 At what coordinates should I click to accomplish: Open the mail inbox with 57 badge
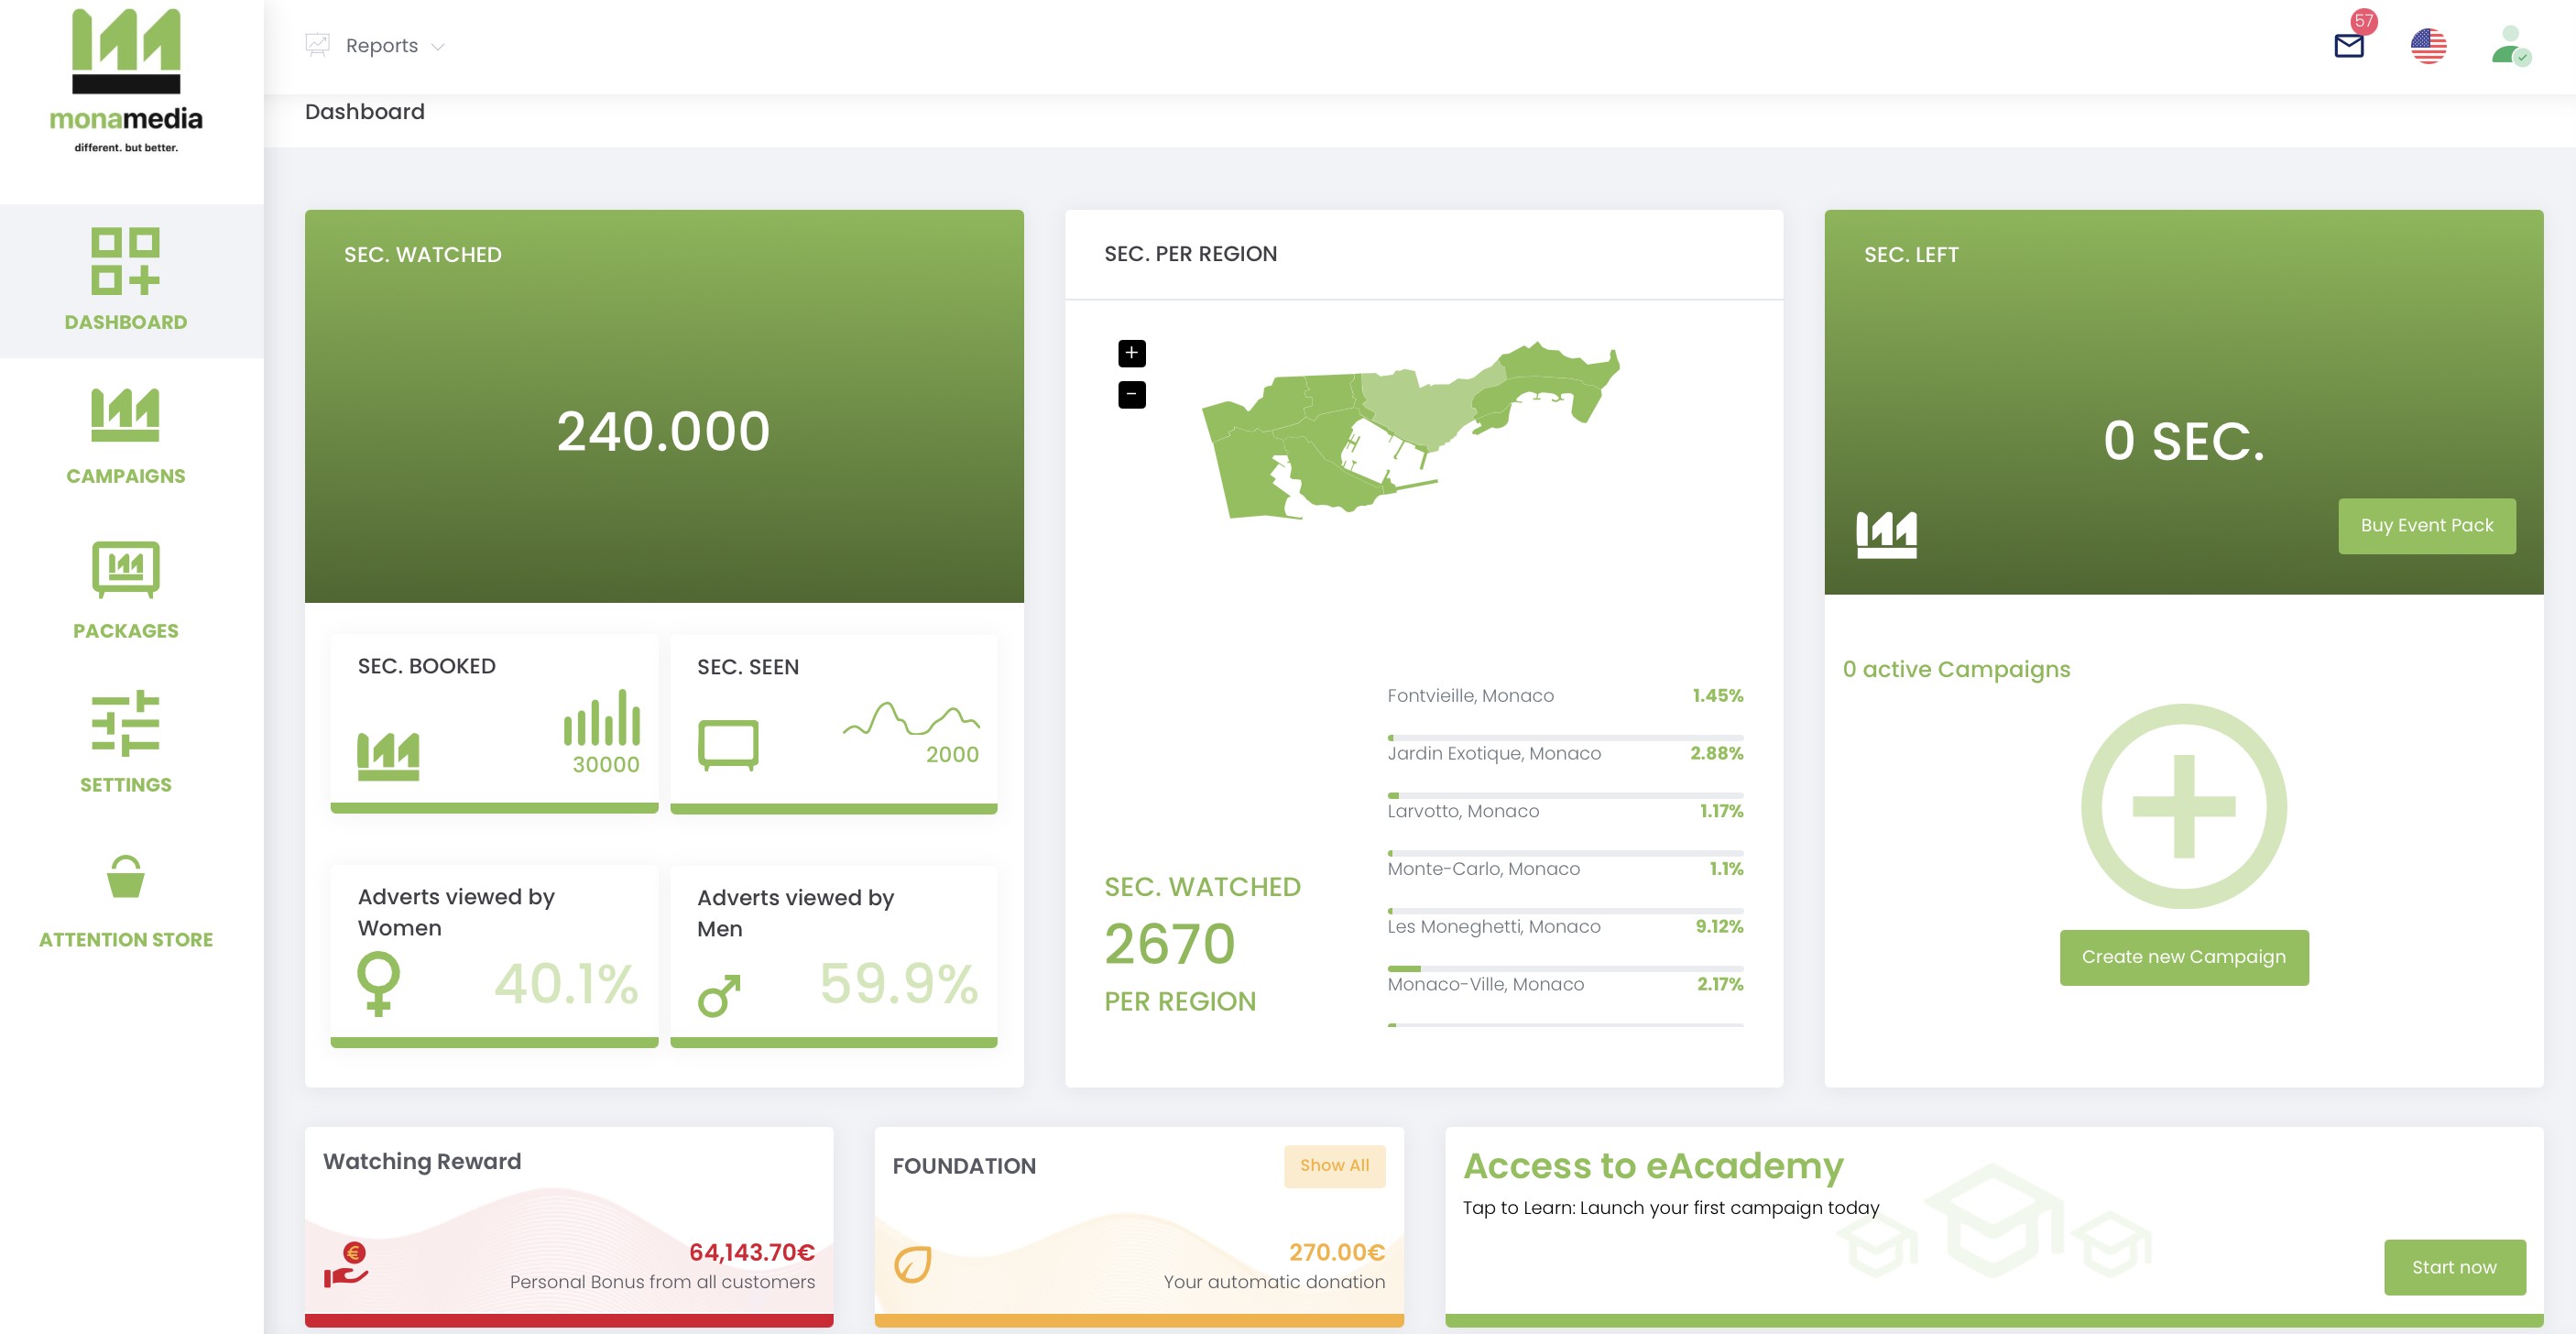point(2350,44)
